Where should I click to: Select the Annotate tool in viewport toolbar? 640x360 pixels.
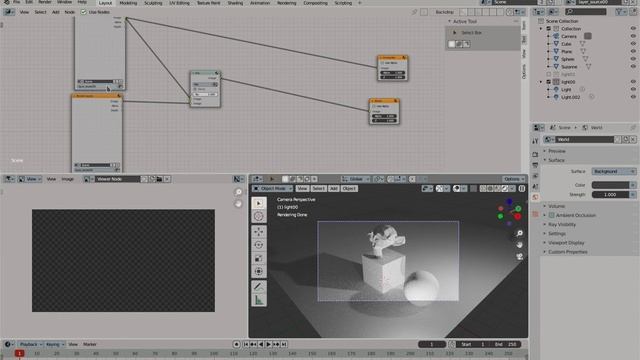(259, 287)
